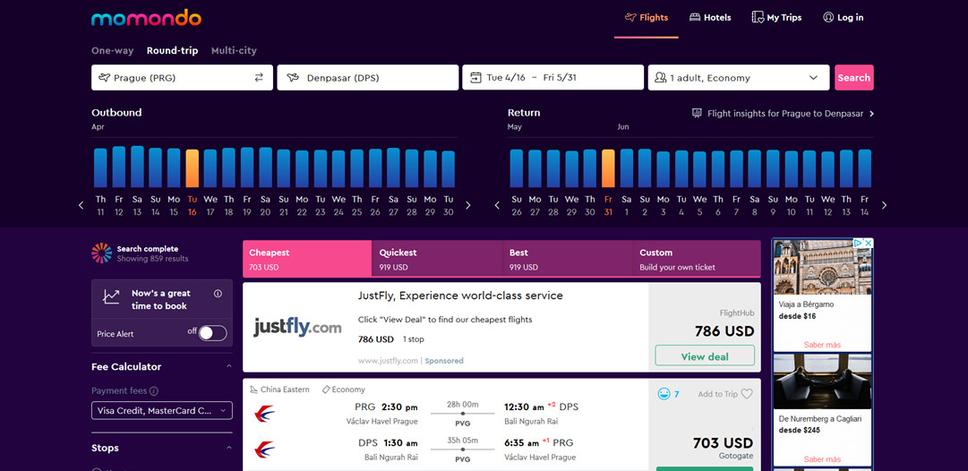Viewport: 968px width, 471px height.
Task: Collapse the Stops section
Action: (x=229, y=448)
